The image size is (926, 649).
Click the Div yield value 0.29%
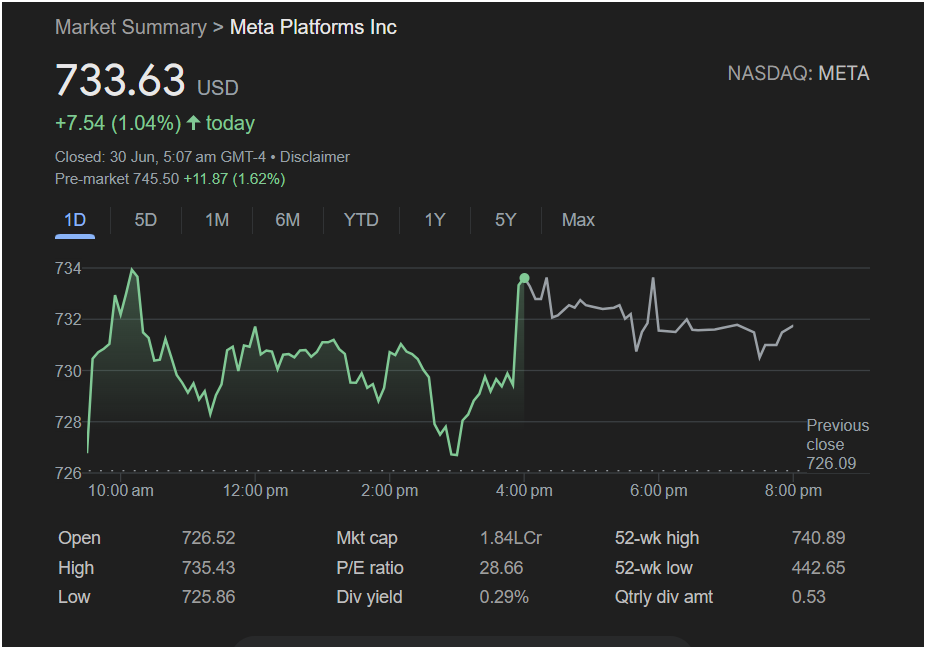(x=504, y=597)
